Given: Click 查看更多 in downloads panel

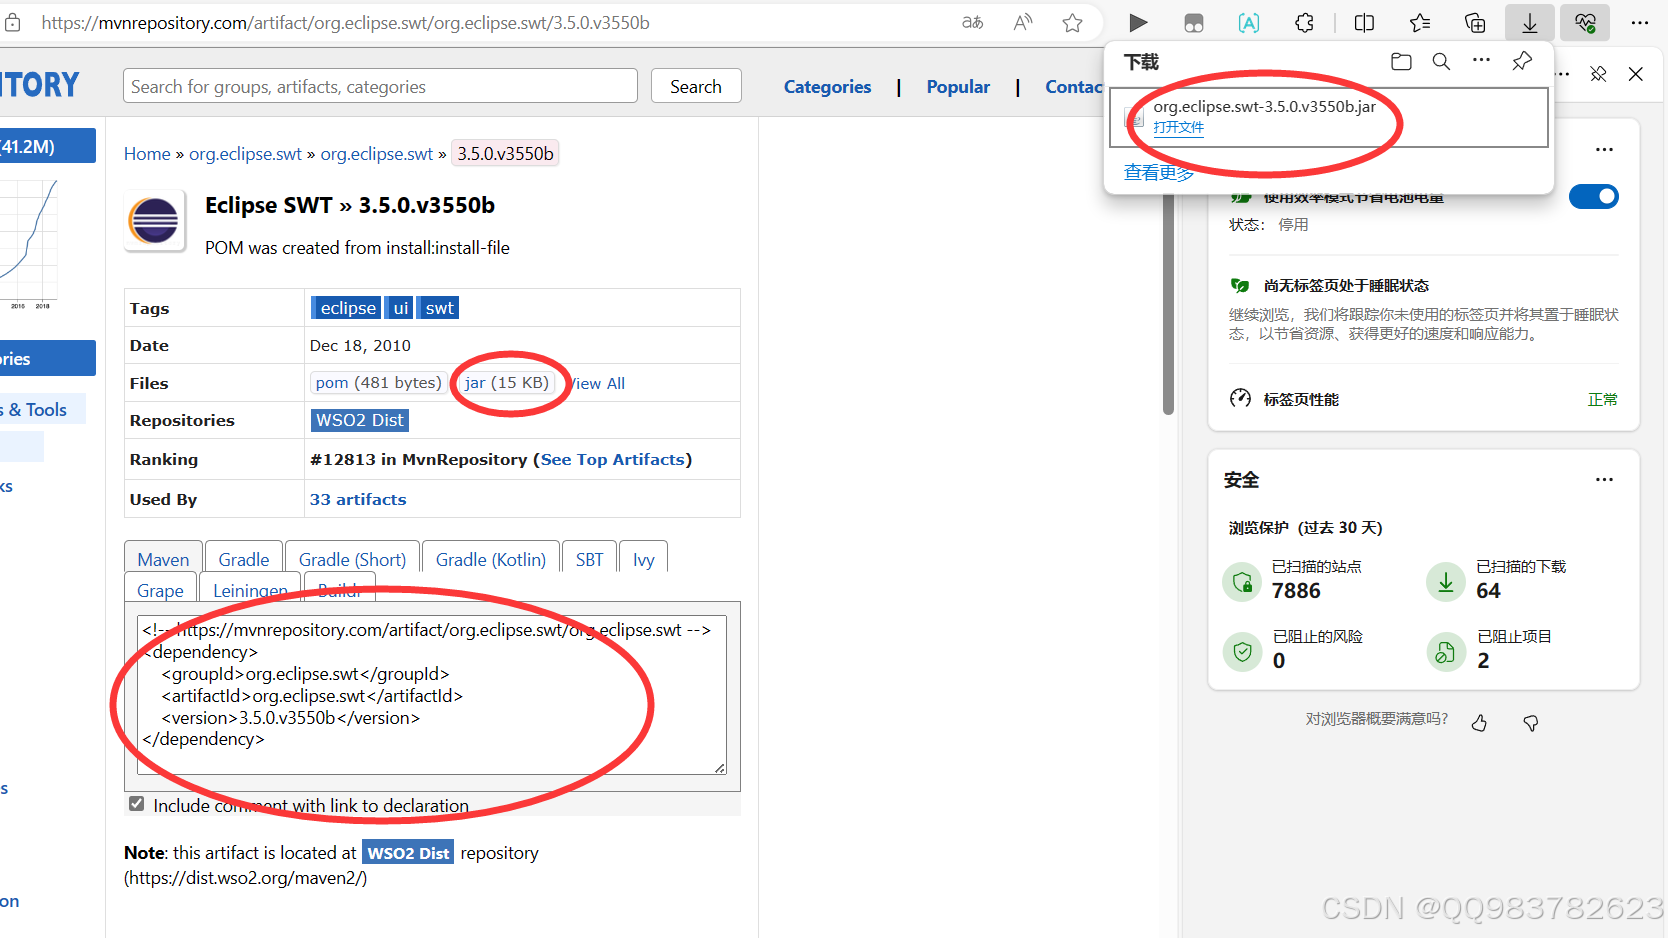Looking at the screenshot, I should pyautogui.click(x=1158, y=173).
